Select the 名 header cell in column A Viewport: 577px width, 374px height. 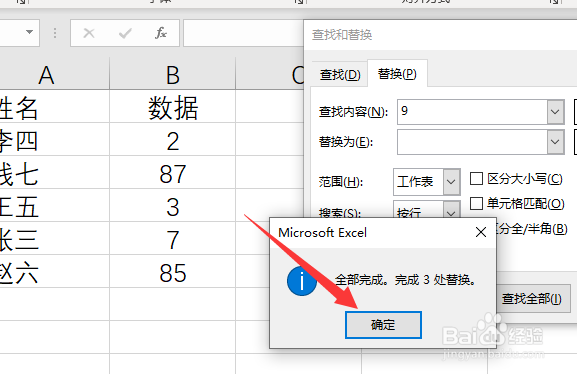coord(54,107)
